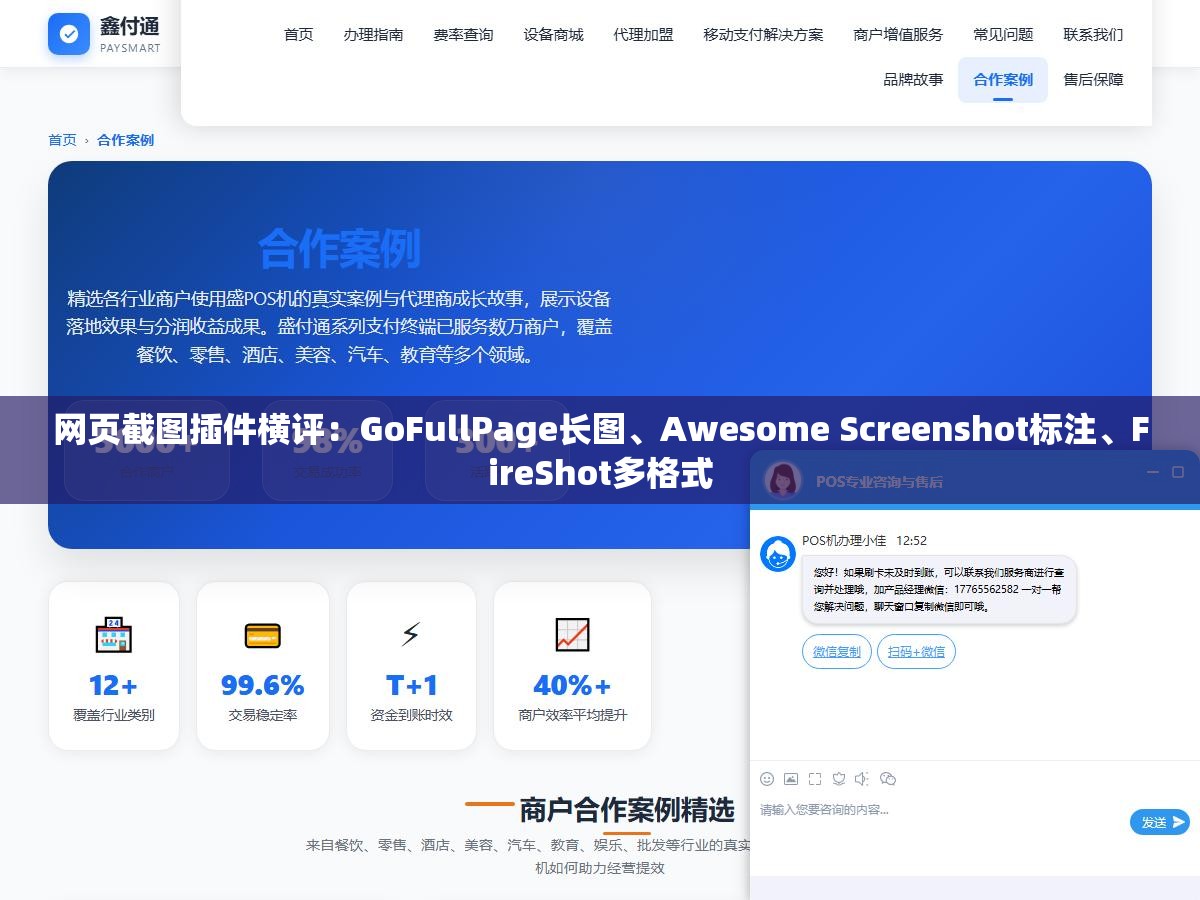
Task: Click the building icon above 12+
Action: coord(114,635)
